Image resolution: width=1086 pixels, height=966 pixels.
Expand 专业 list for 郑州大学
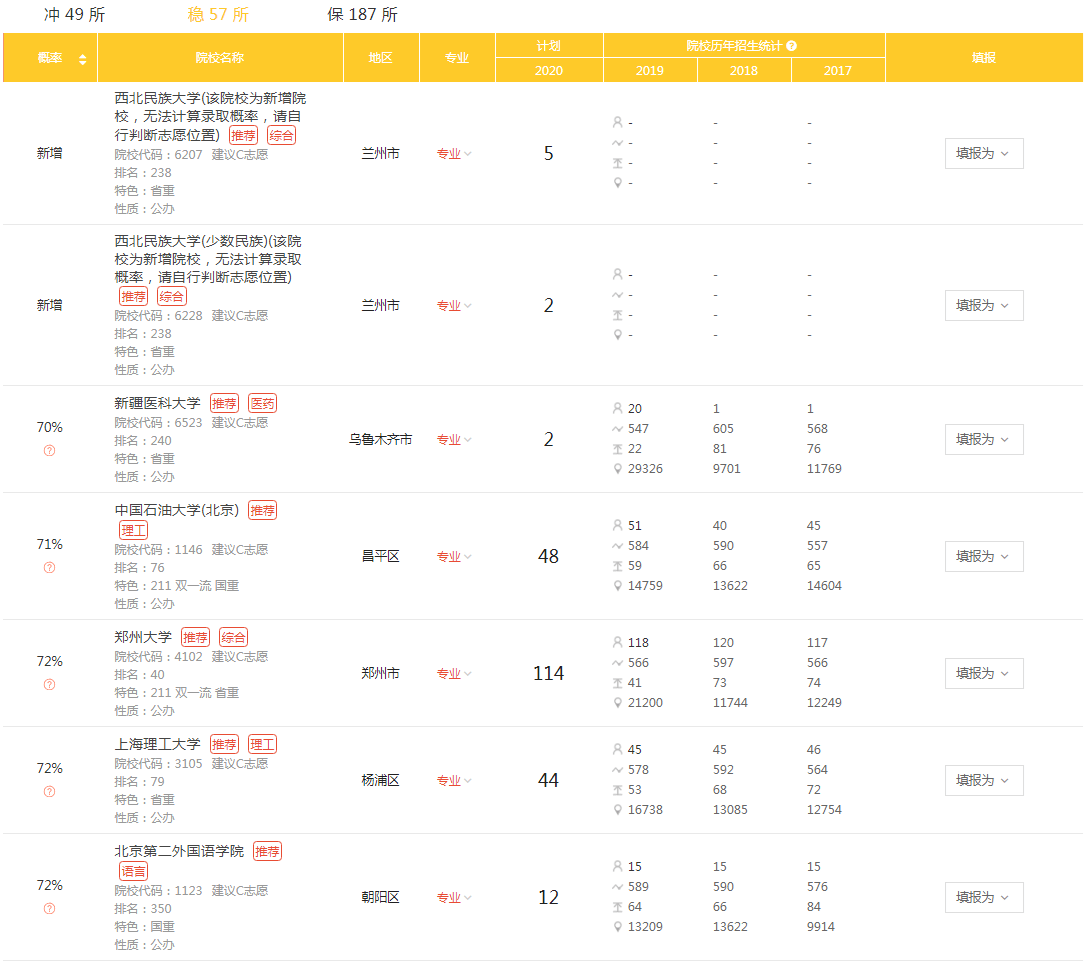[454, 674]
